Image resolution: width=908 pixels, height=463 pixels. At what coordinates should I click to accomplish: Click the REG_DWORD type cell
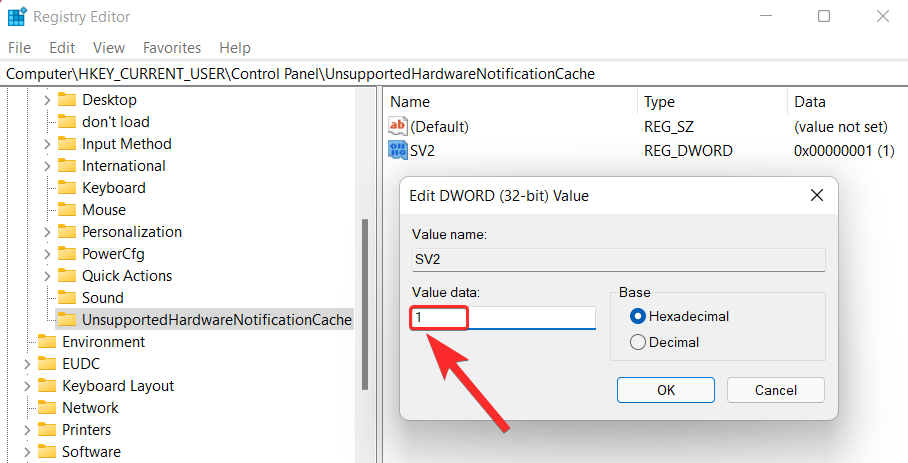click(688, 151)
